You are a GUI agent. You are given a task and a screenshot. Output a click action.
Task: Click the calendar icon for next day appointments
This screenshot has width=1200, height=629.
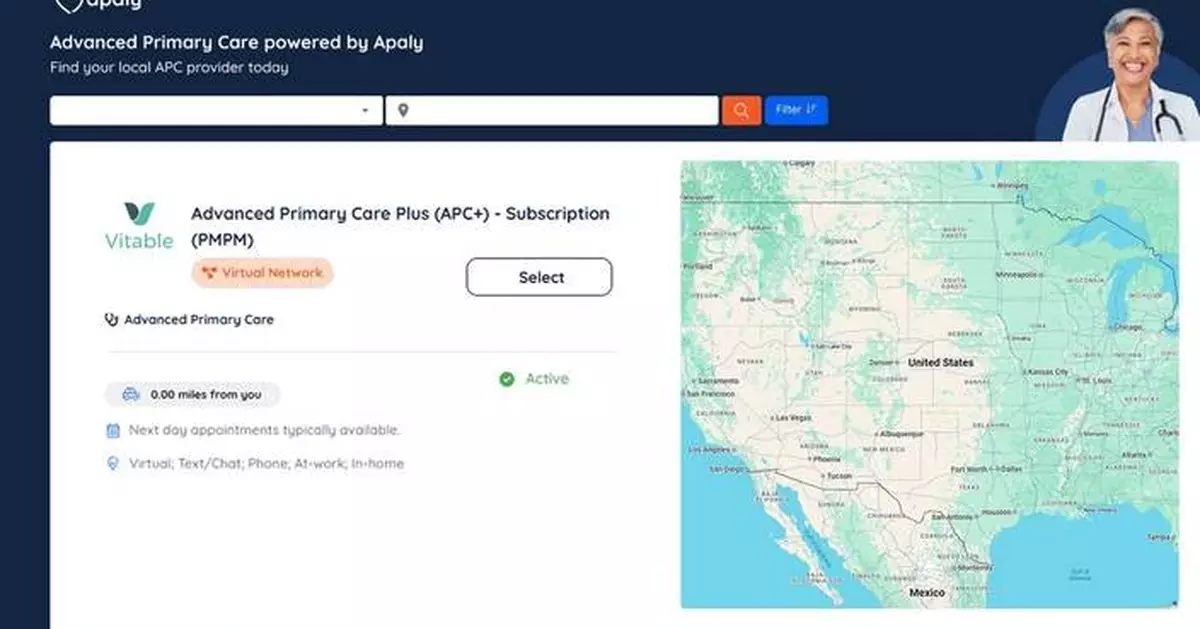pos(112,429)
